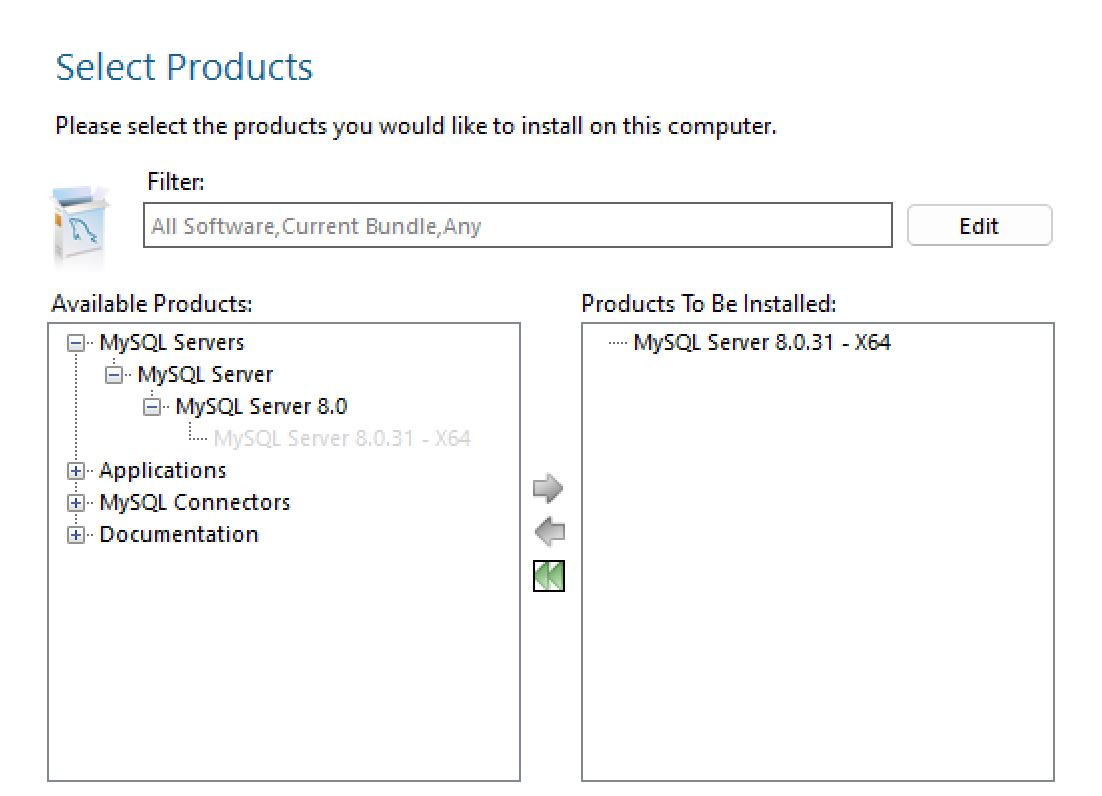Collapse the MySQL Servers tree node
1102x796 pixels.
click(76, 343)
